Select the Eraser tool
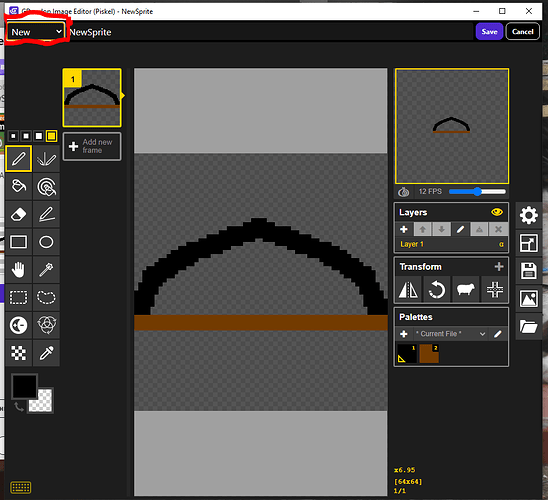The image size is (548, 500). [19, 214]
